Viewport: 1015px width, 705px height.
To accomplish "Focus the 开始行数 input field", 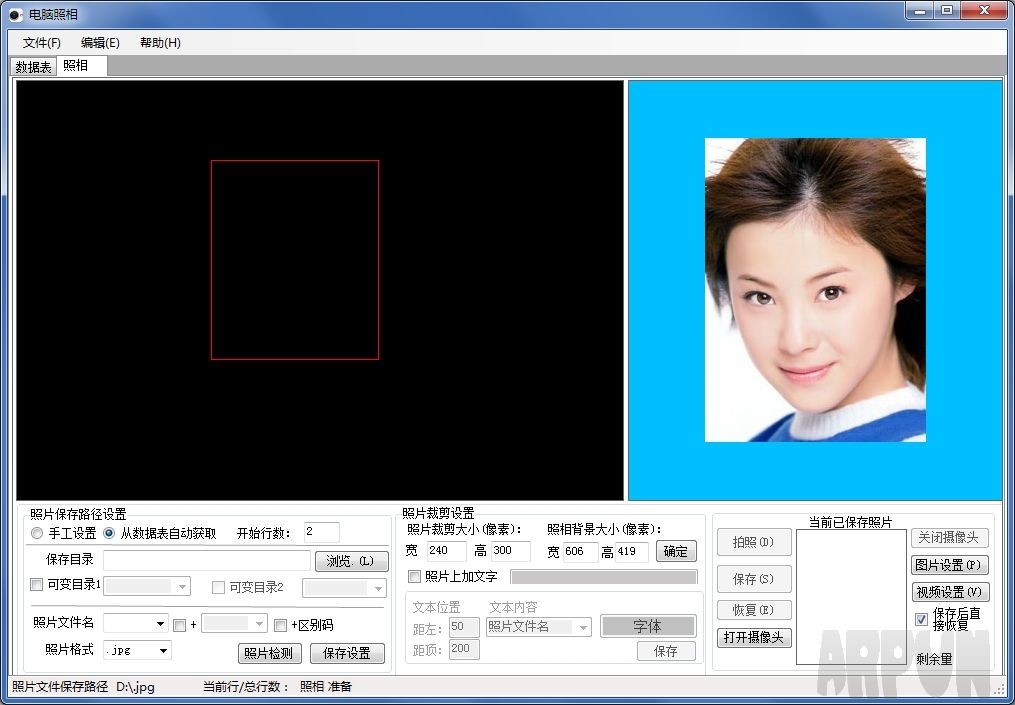I will [x=322, y=532].
